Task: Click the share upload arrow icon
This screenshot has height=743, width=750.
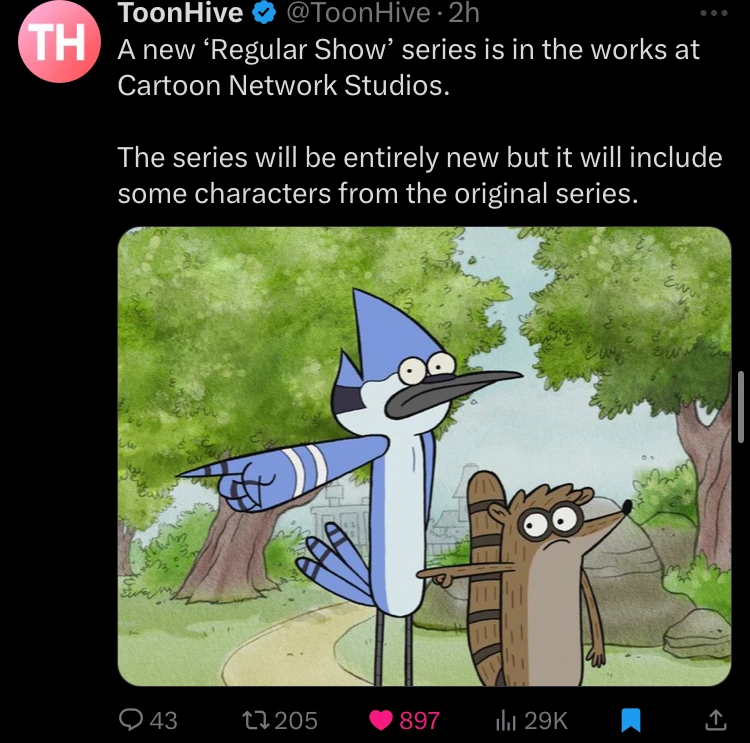Action: pyautogui.click(x=716, y=720)
